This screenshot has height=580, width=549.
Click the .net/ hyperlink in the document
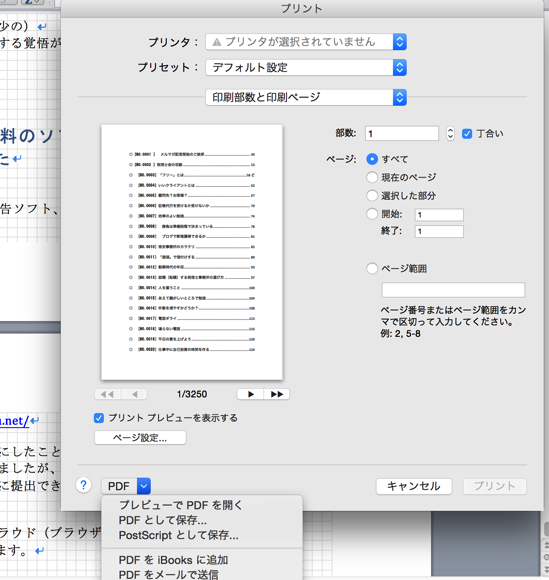pyautogui.click(x=14, y=421)
